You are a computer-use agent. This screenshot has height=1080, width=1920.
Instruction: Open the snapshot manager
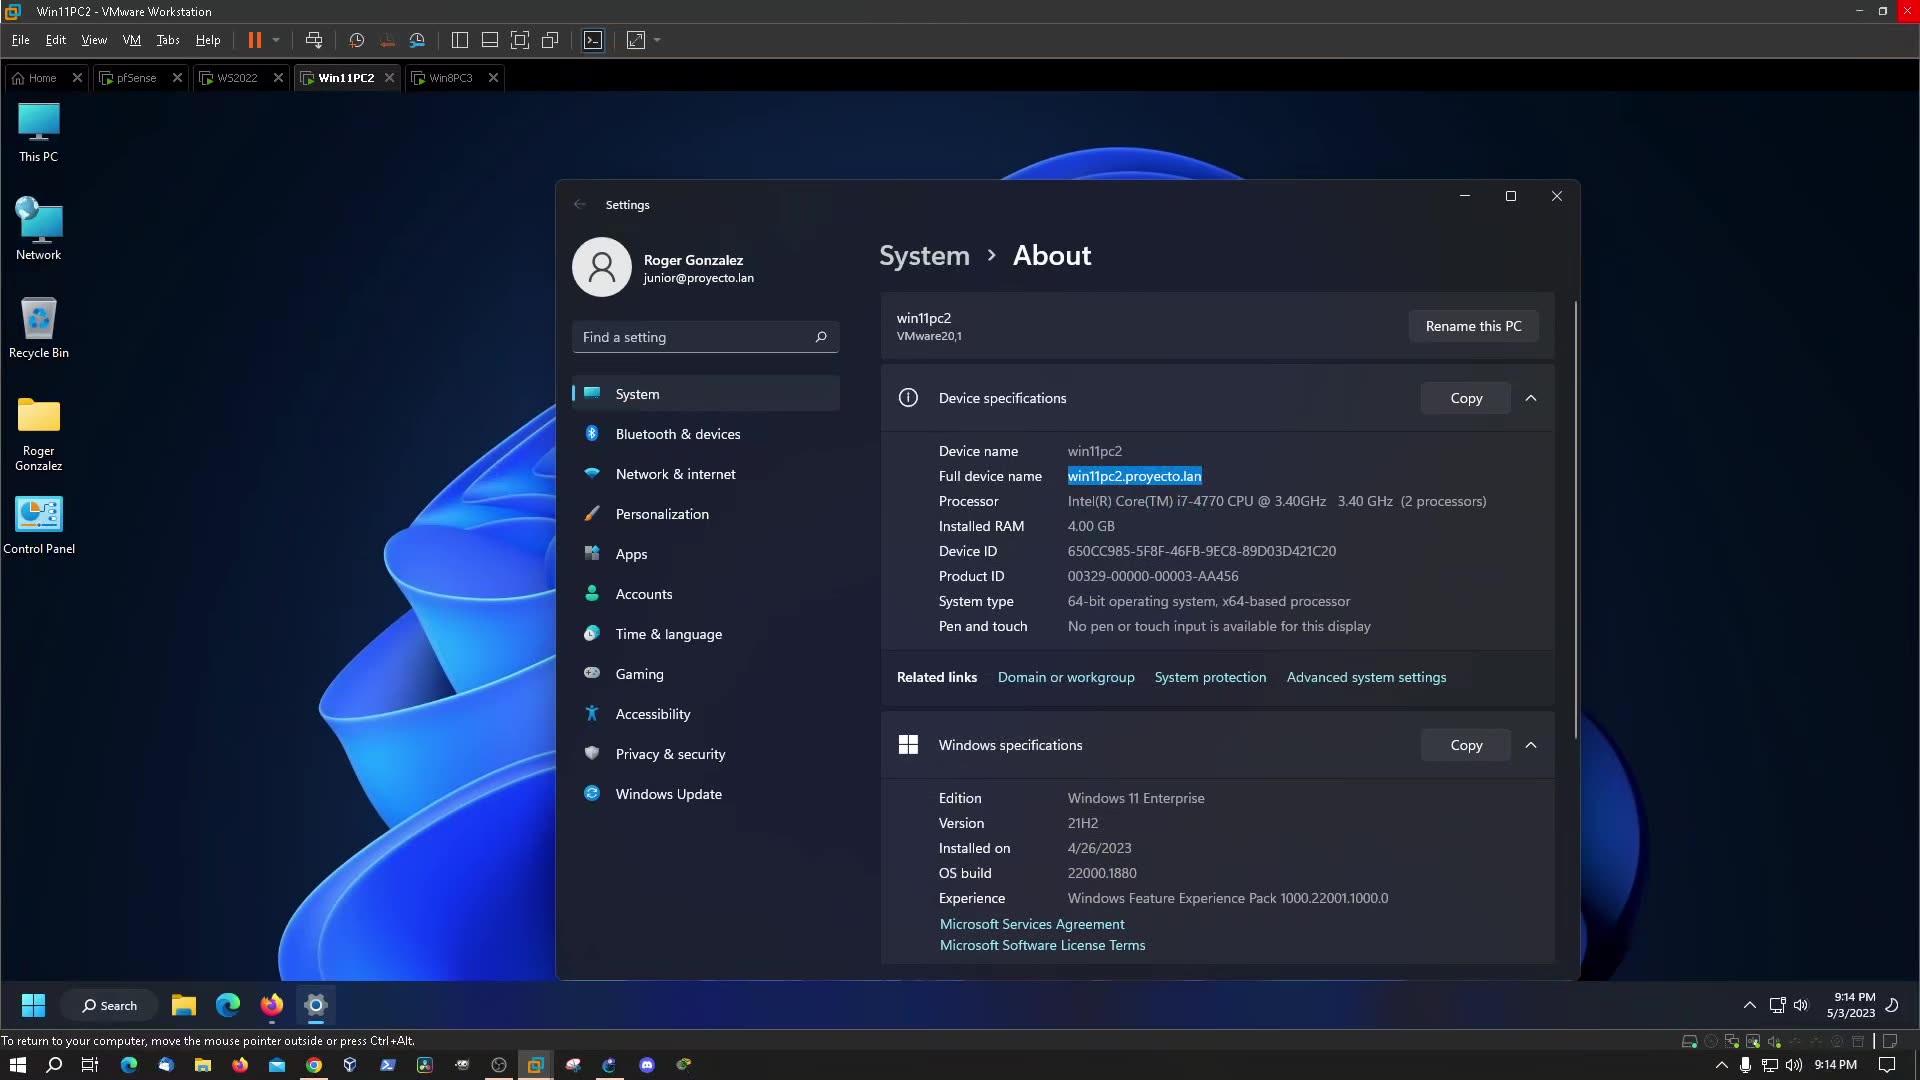click(x=418, y=40)
